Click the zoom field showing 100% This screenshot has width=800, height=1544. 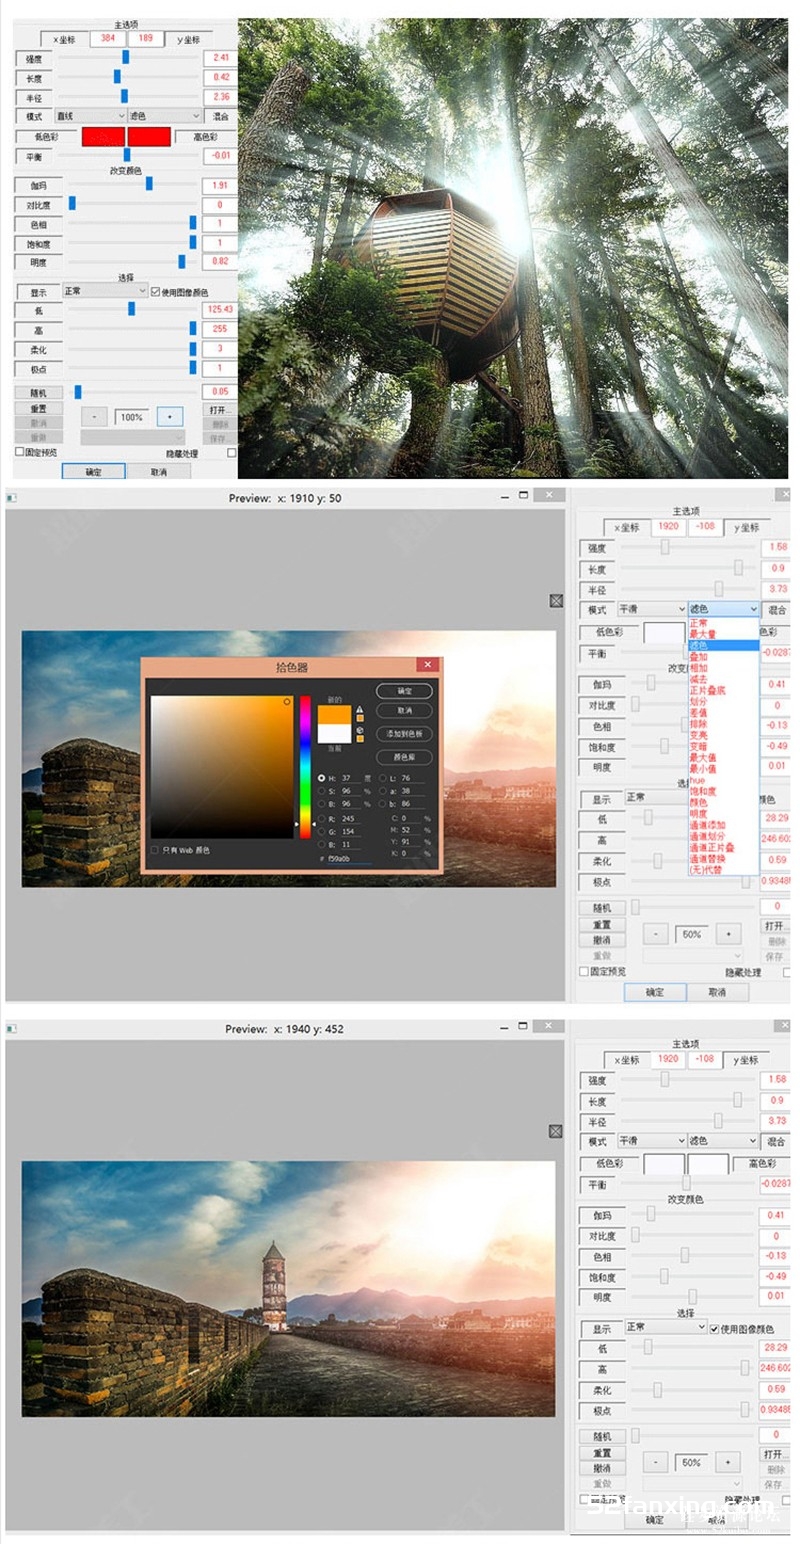(x=132, y=417)
